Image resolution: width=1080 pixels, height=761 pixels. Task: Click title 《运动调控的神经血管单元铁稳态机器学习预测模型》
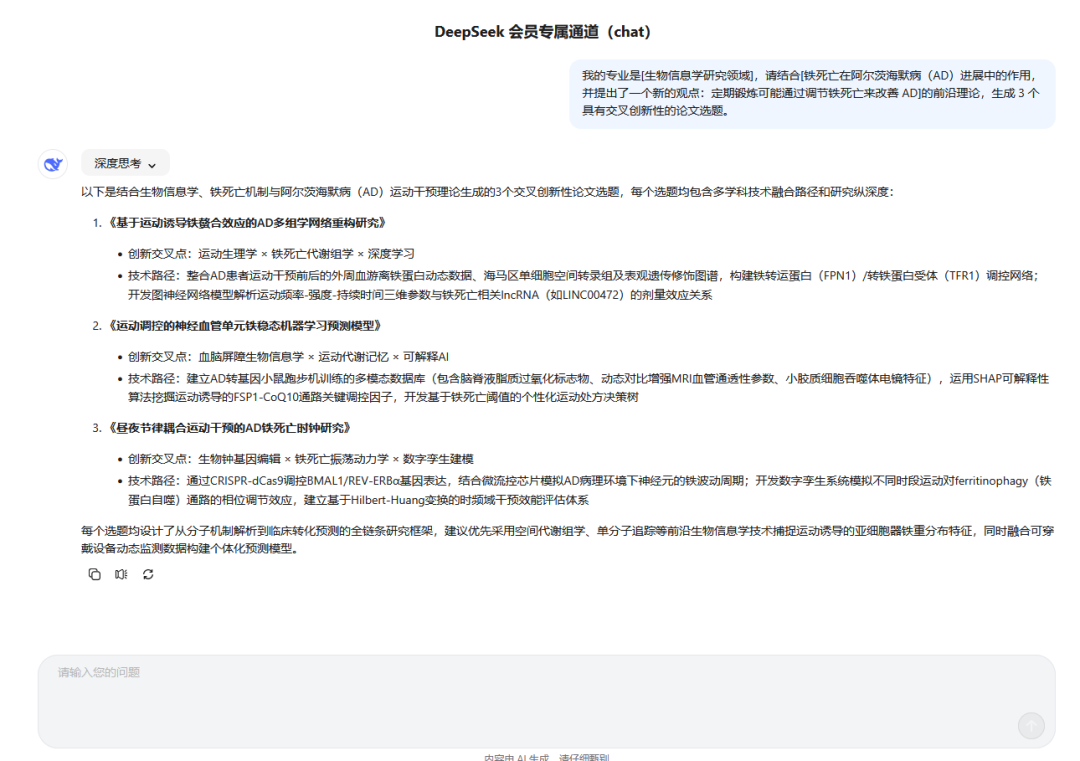(245, 325)
